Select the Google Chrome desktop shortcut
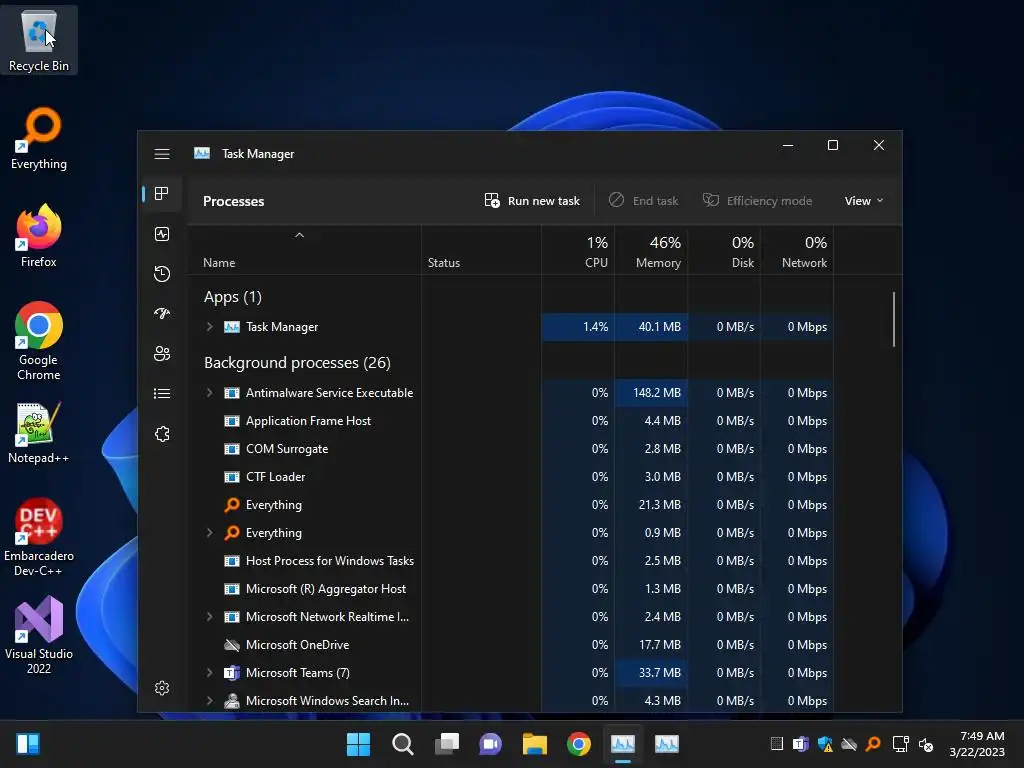The height and width of the screenshot is (768, 1024). [39, 341]
